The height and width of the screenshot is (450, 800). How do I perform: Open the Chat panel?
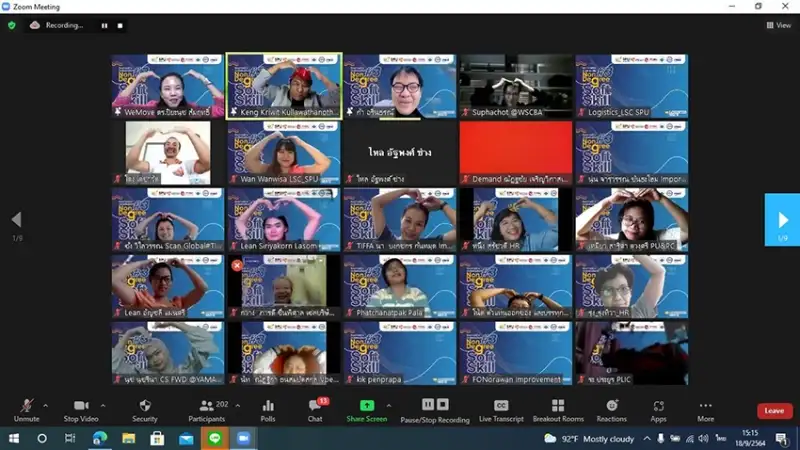315,410
